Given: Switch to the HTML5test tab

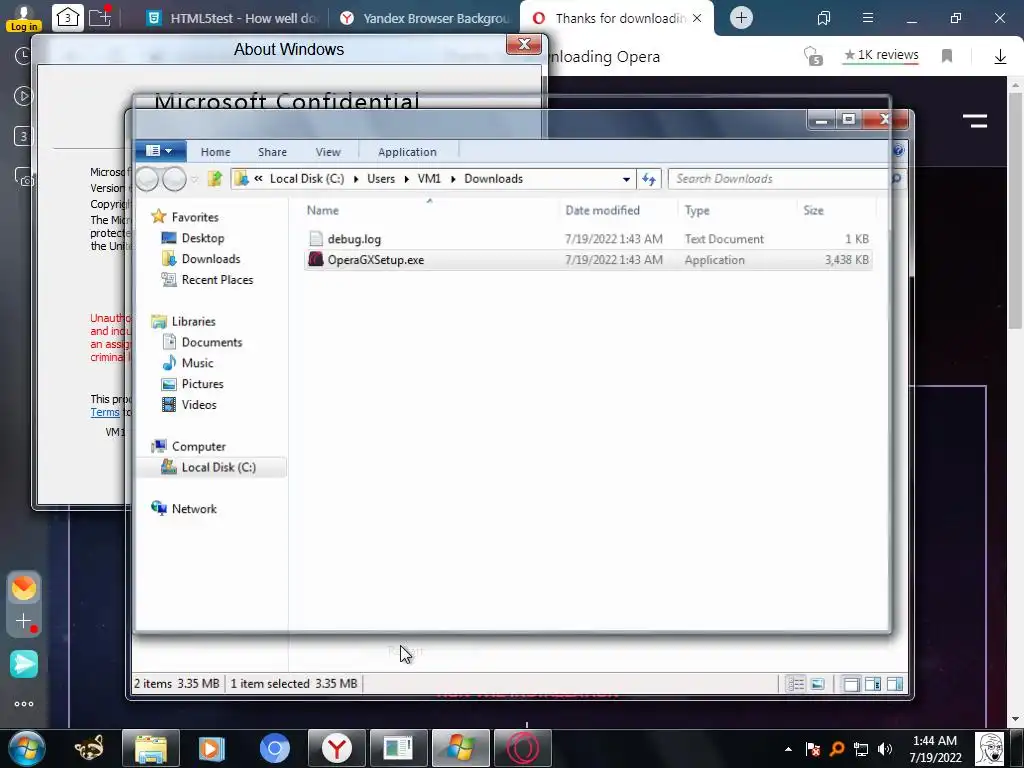Looking at the screenshot, I should click(231, 18).
